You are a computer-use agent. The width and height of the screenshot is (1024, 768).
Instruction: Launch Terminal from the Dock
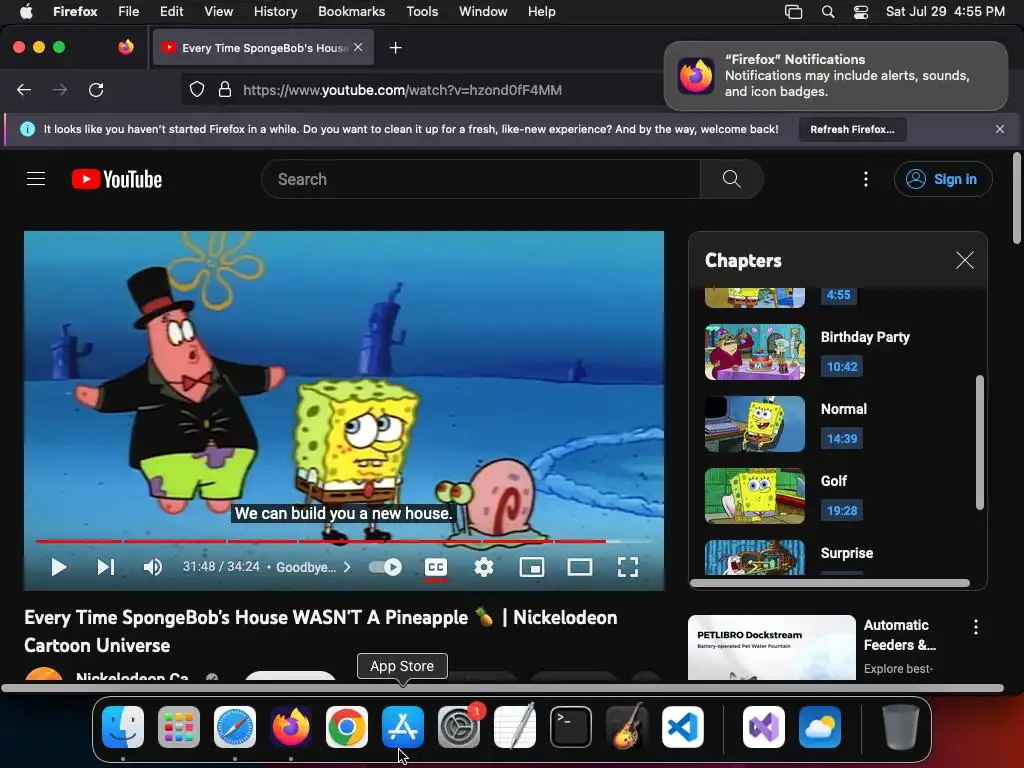(x=571, y=726)
